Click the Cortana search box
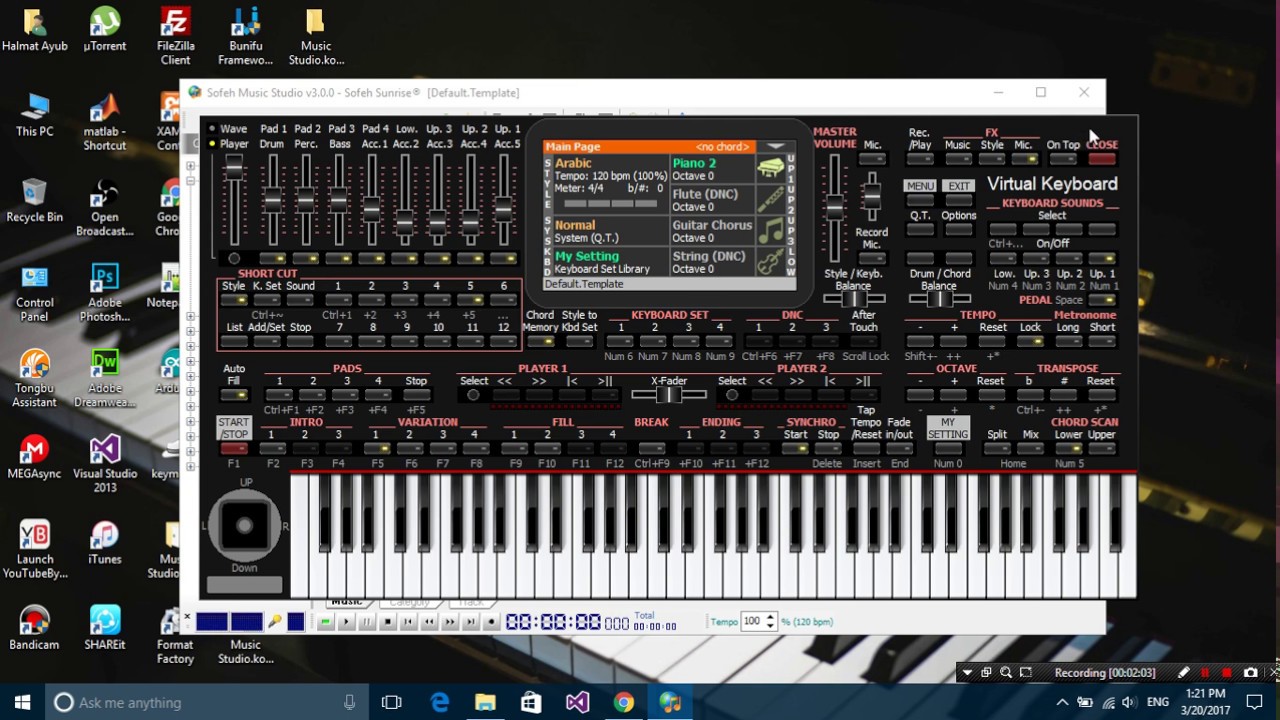The image size is (1280, 720). (x=209, y=703)
